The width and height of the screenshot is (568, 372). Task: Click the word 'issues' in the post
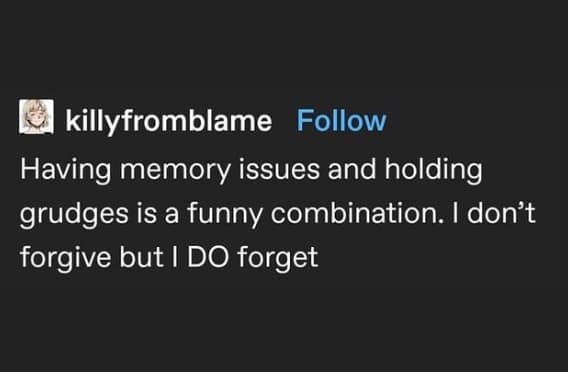[x=279, y=169]
